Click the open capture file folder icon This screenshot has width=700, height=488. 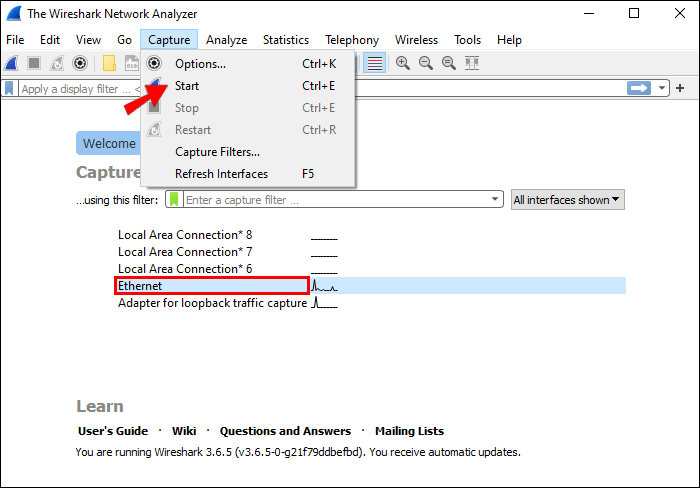pos(109,63)
